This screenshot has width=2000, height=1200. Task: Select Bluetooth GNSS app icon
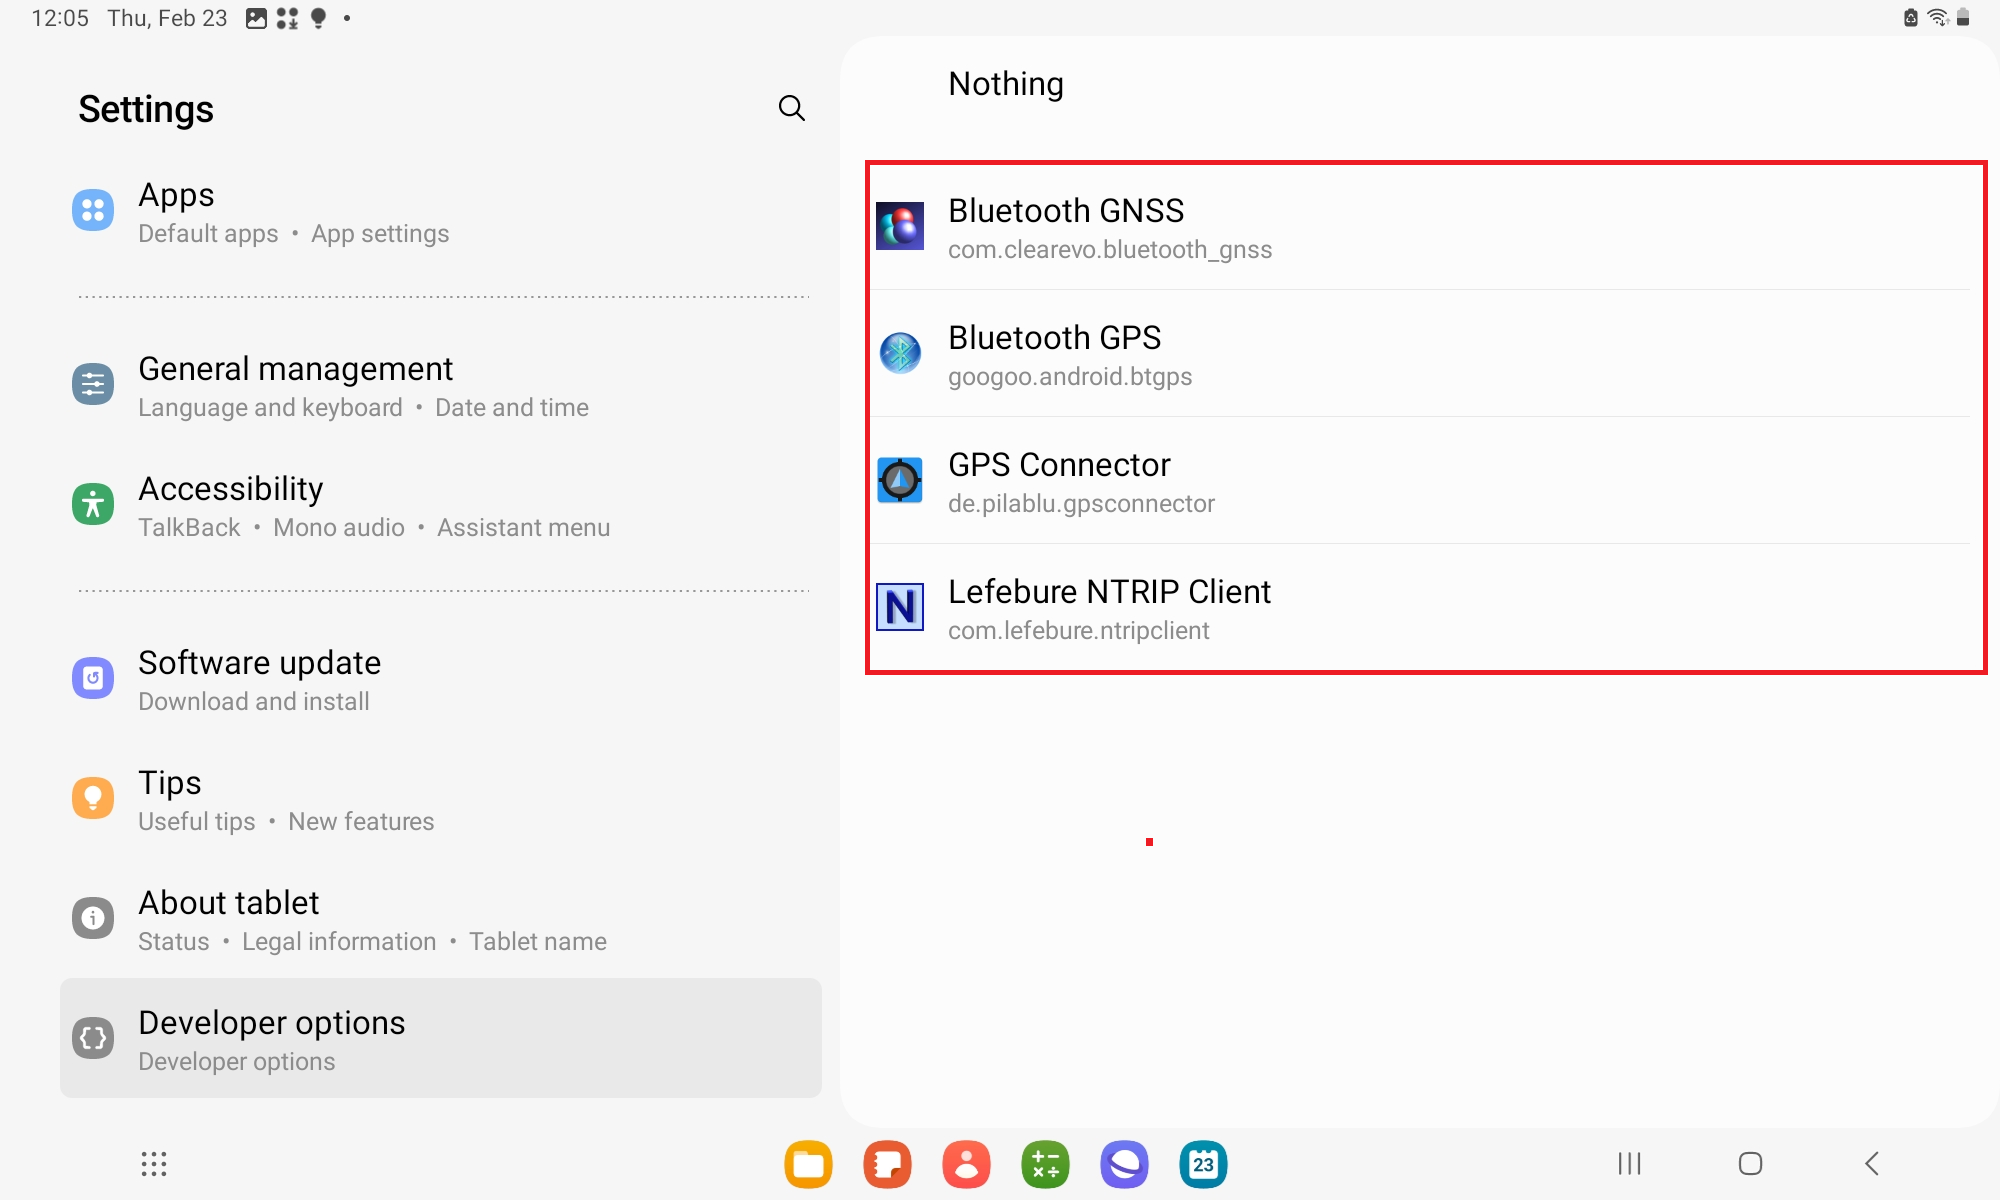tap(900, 227)
